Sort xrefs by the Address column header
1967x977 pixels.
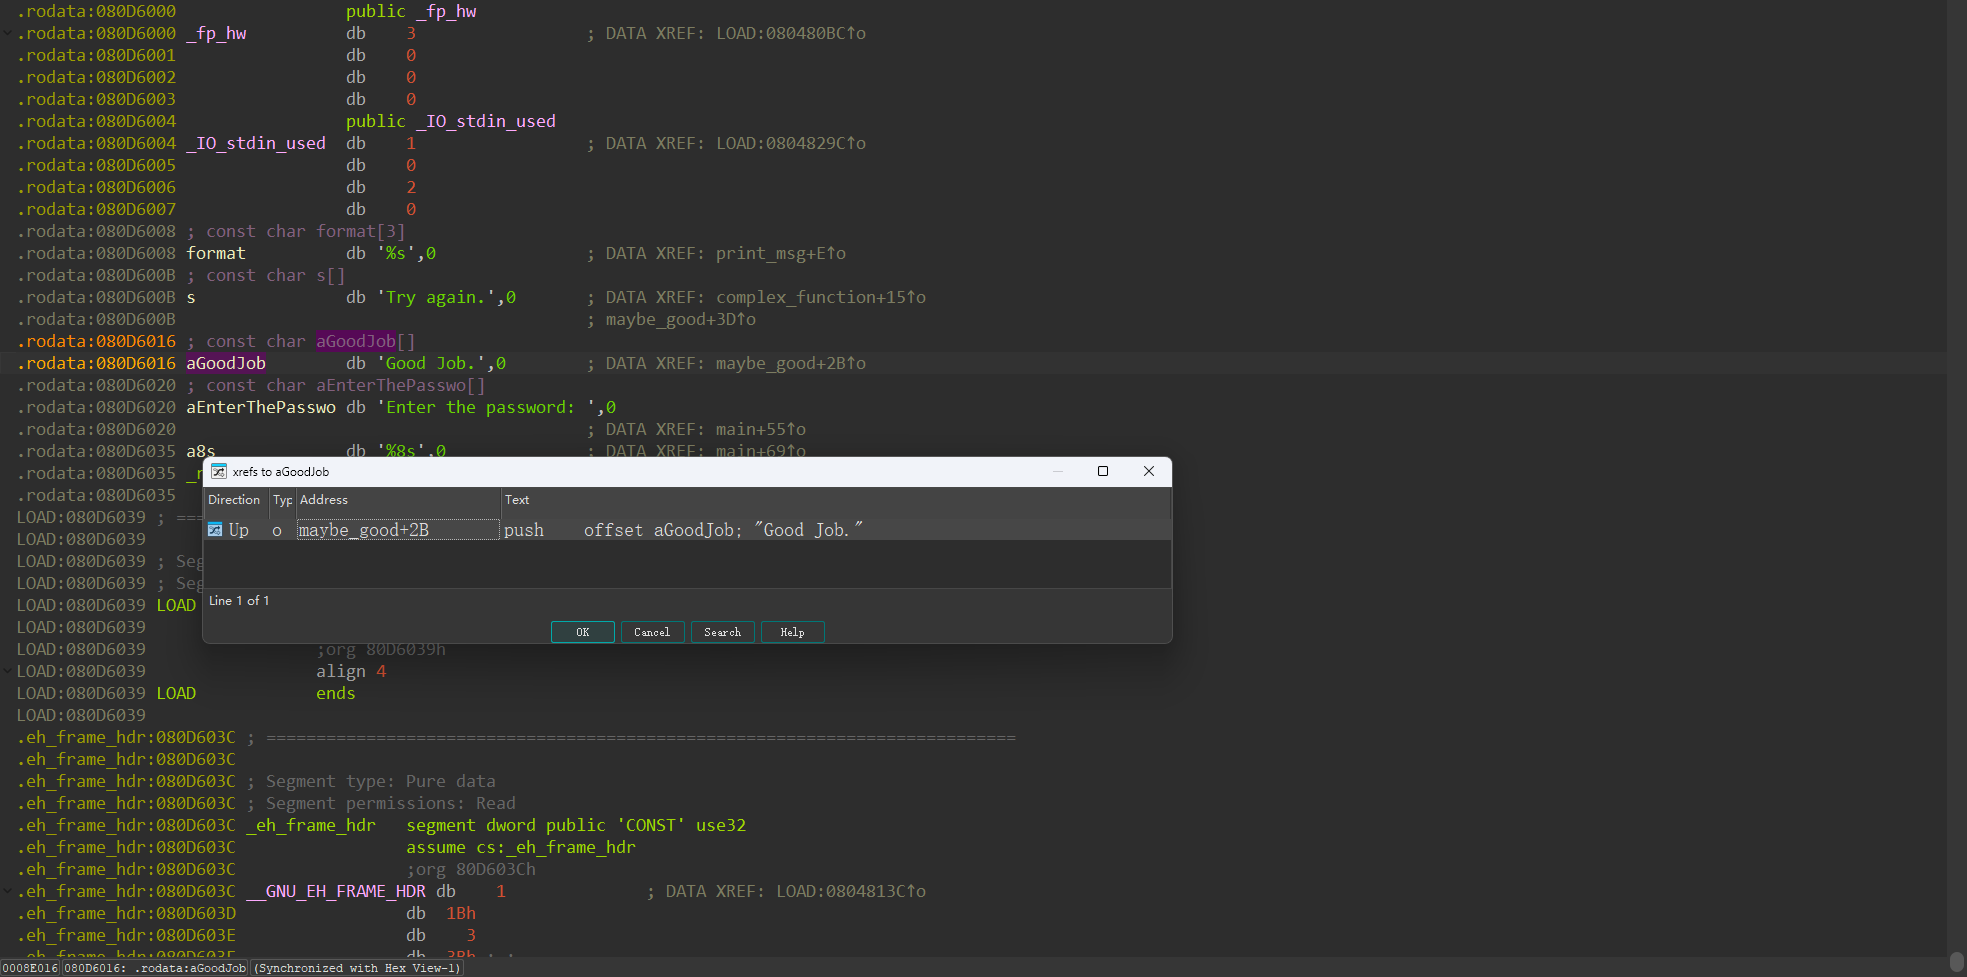398,500
